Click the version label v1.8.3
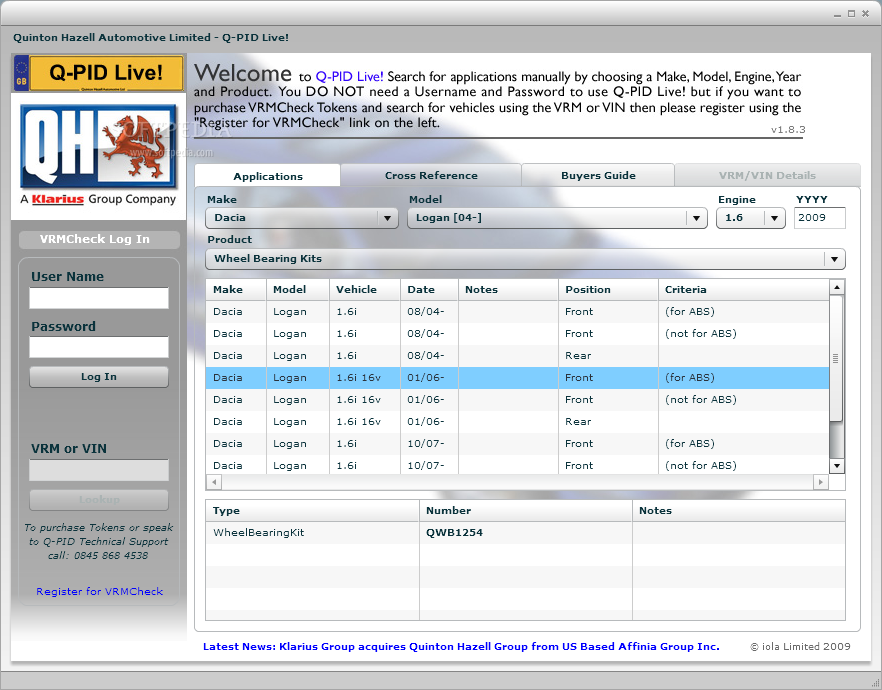Viewport: 882px width, 690px height. (788, 130)
